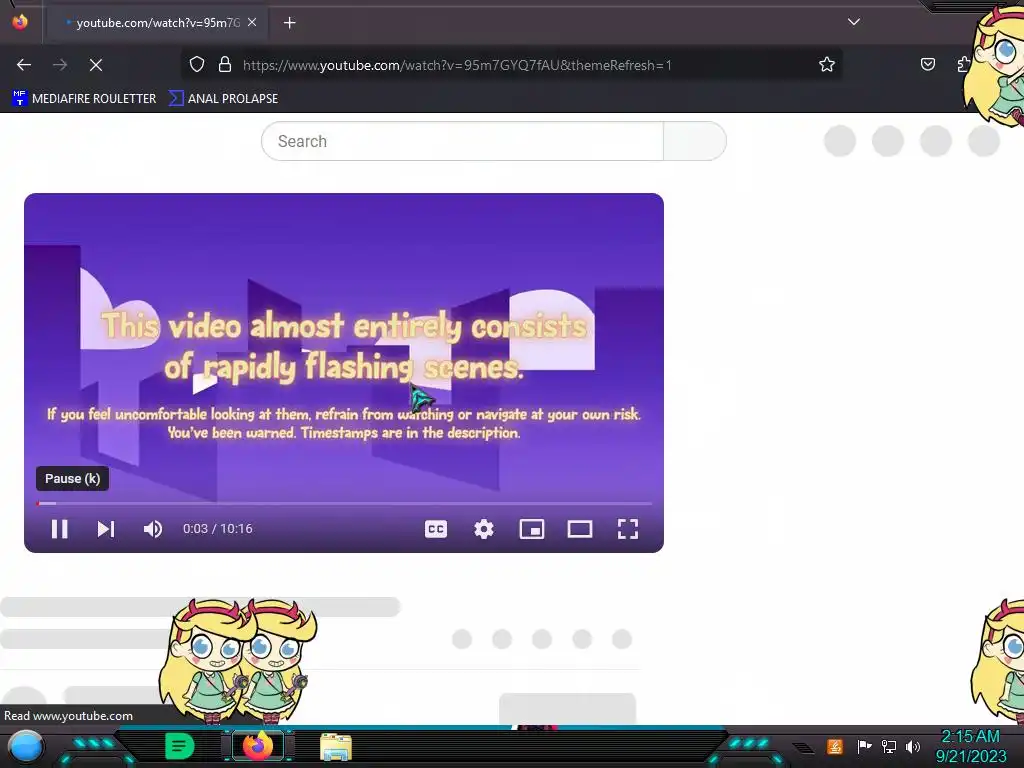Click the YouTube search field
The height and width of the screenshot is (768, 1024).
click(x=462, y=141)
